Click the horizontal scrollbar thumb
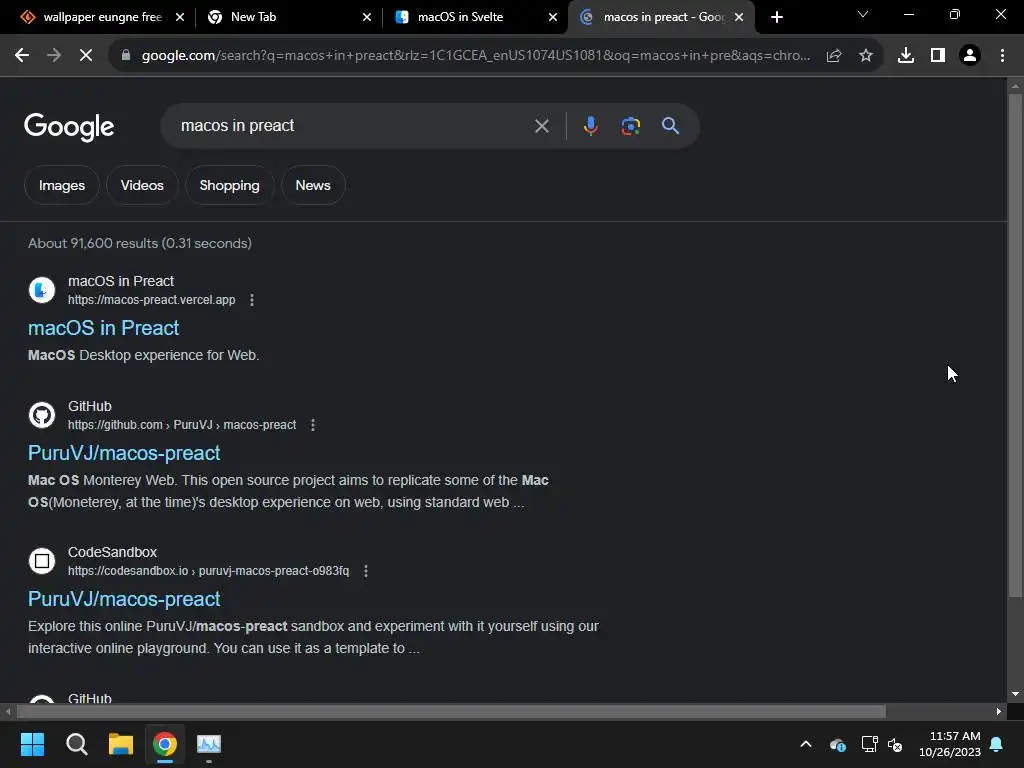Image resolution: width=1024 pixels, height=768 pixels. pos(451,711)
